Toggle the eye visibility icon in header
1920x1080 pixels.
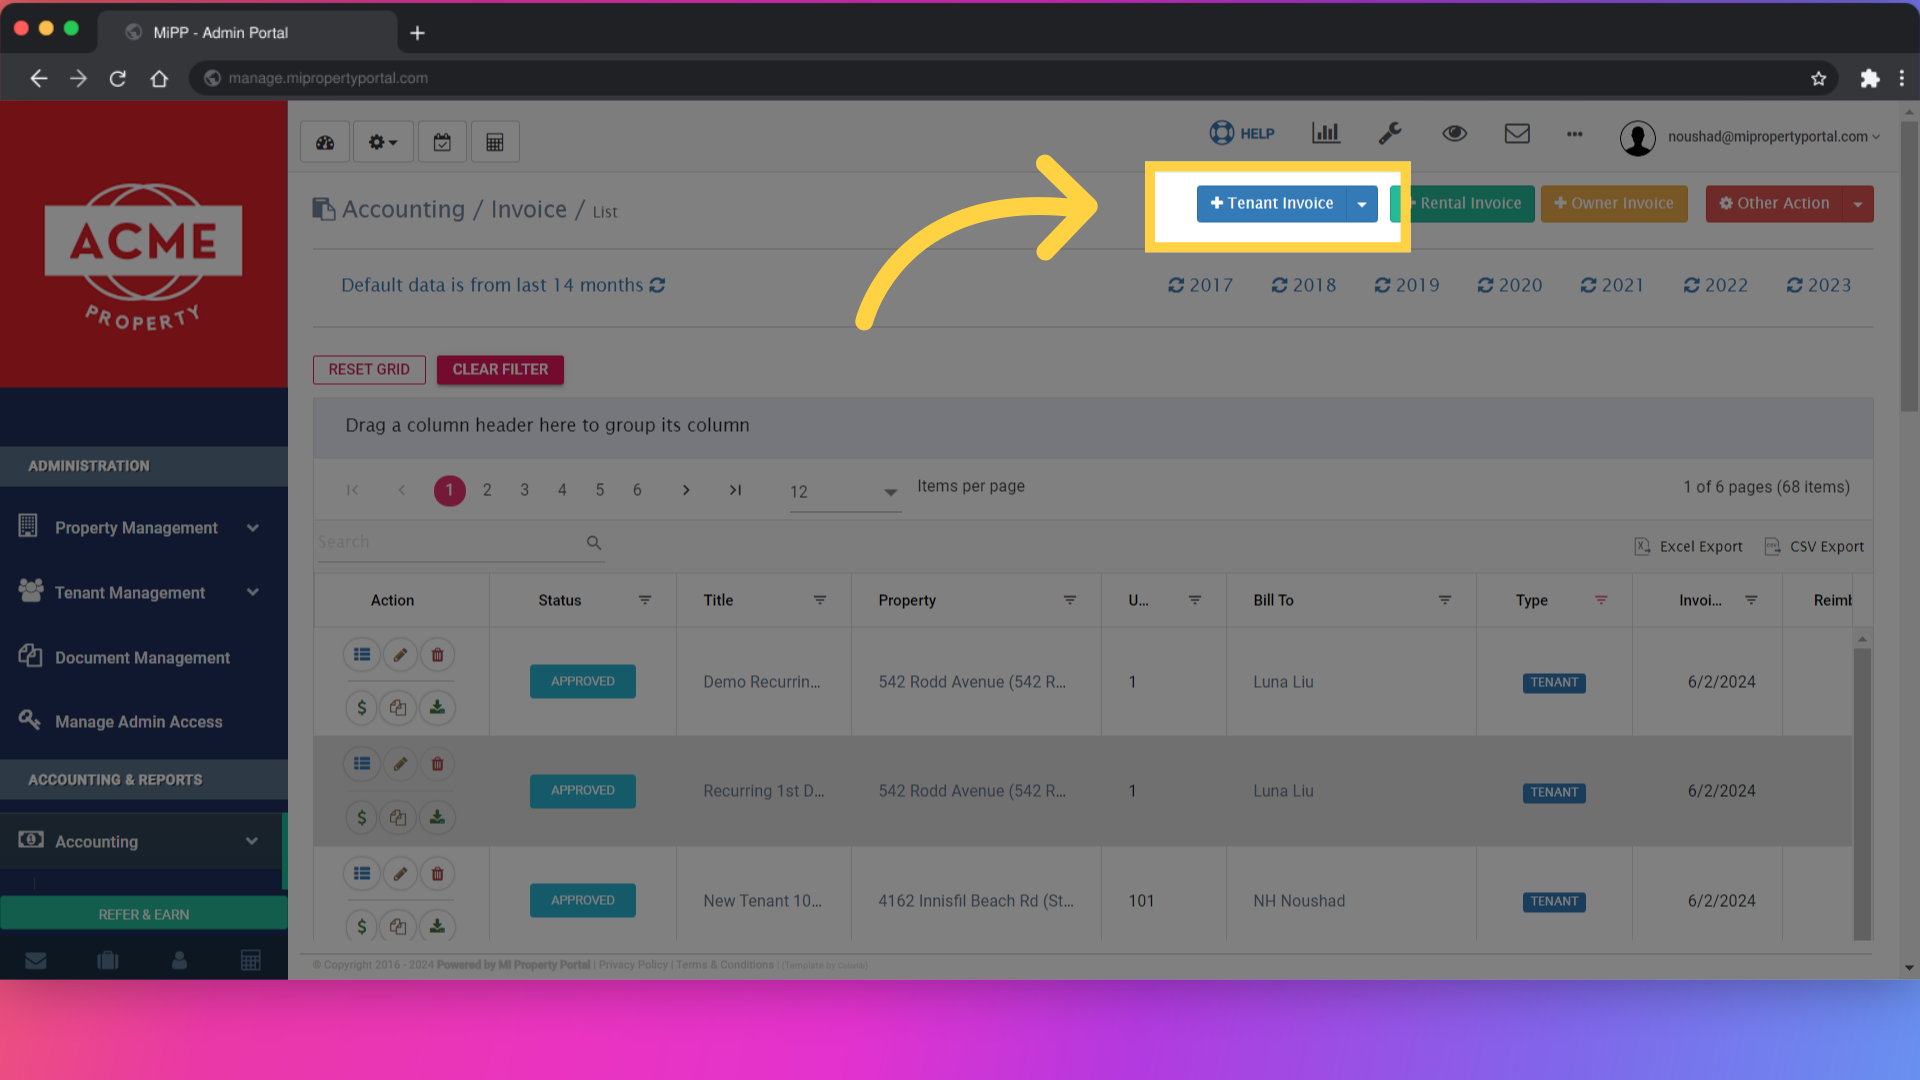(x=1454, y=133)
